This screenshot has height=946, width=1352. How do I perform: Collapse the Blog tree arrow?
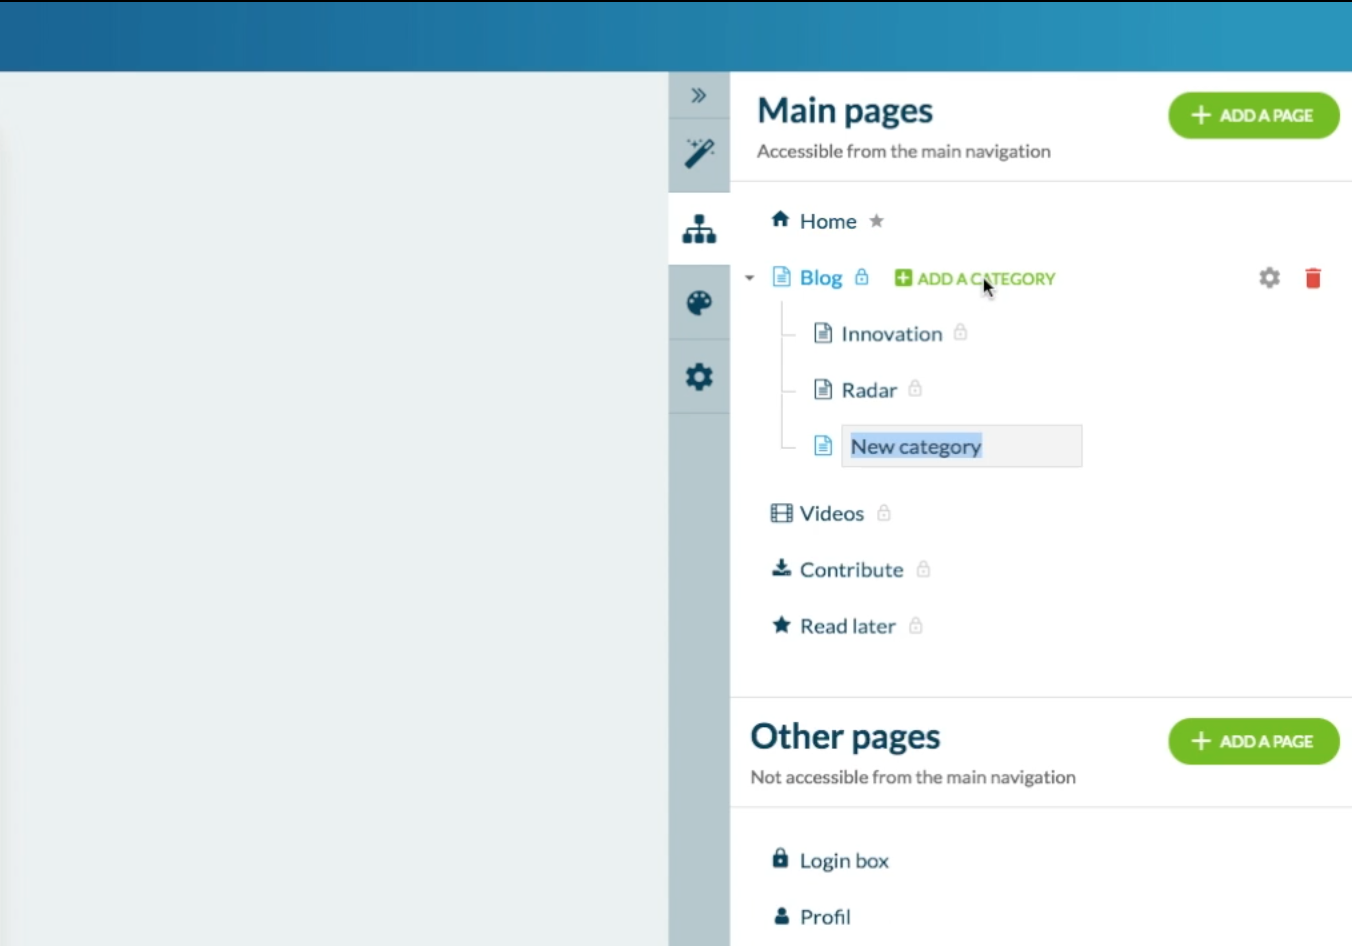[x=749, y=278]
